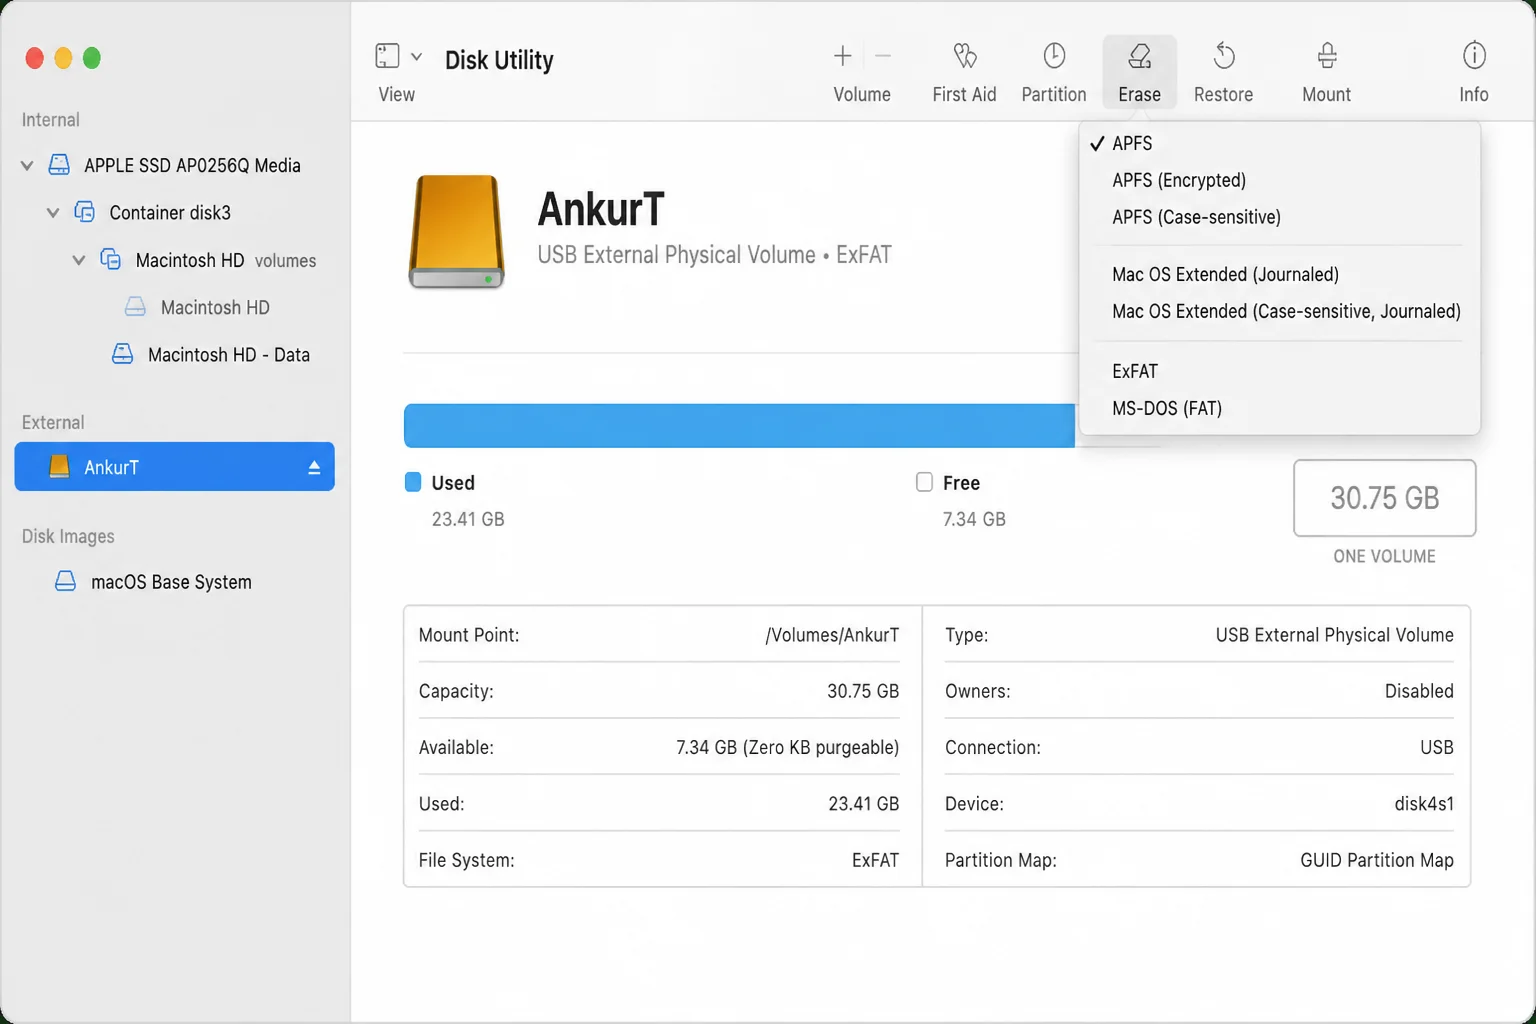This screenshot has height=1024, width=1536.
Task: Click the Erase toolbar button
Action: (1139, 72)
